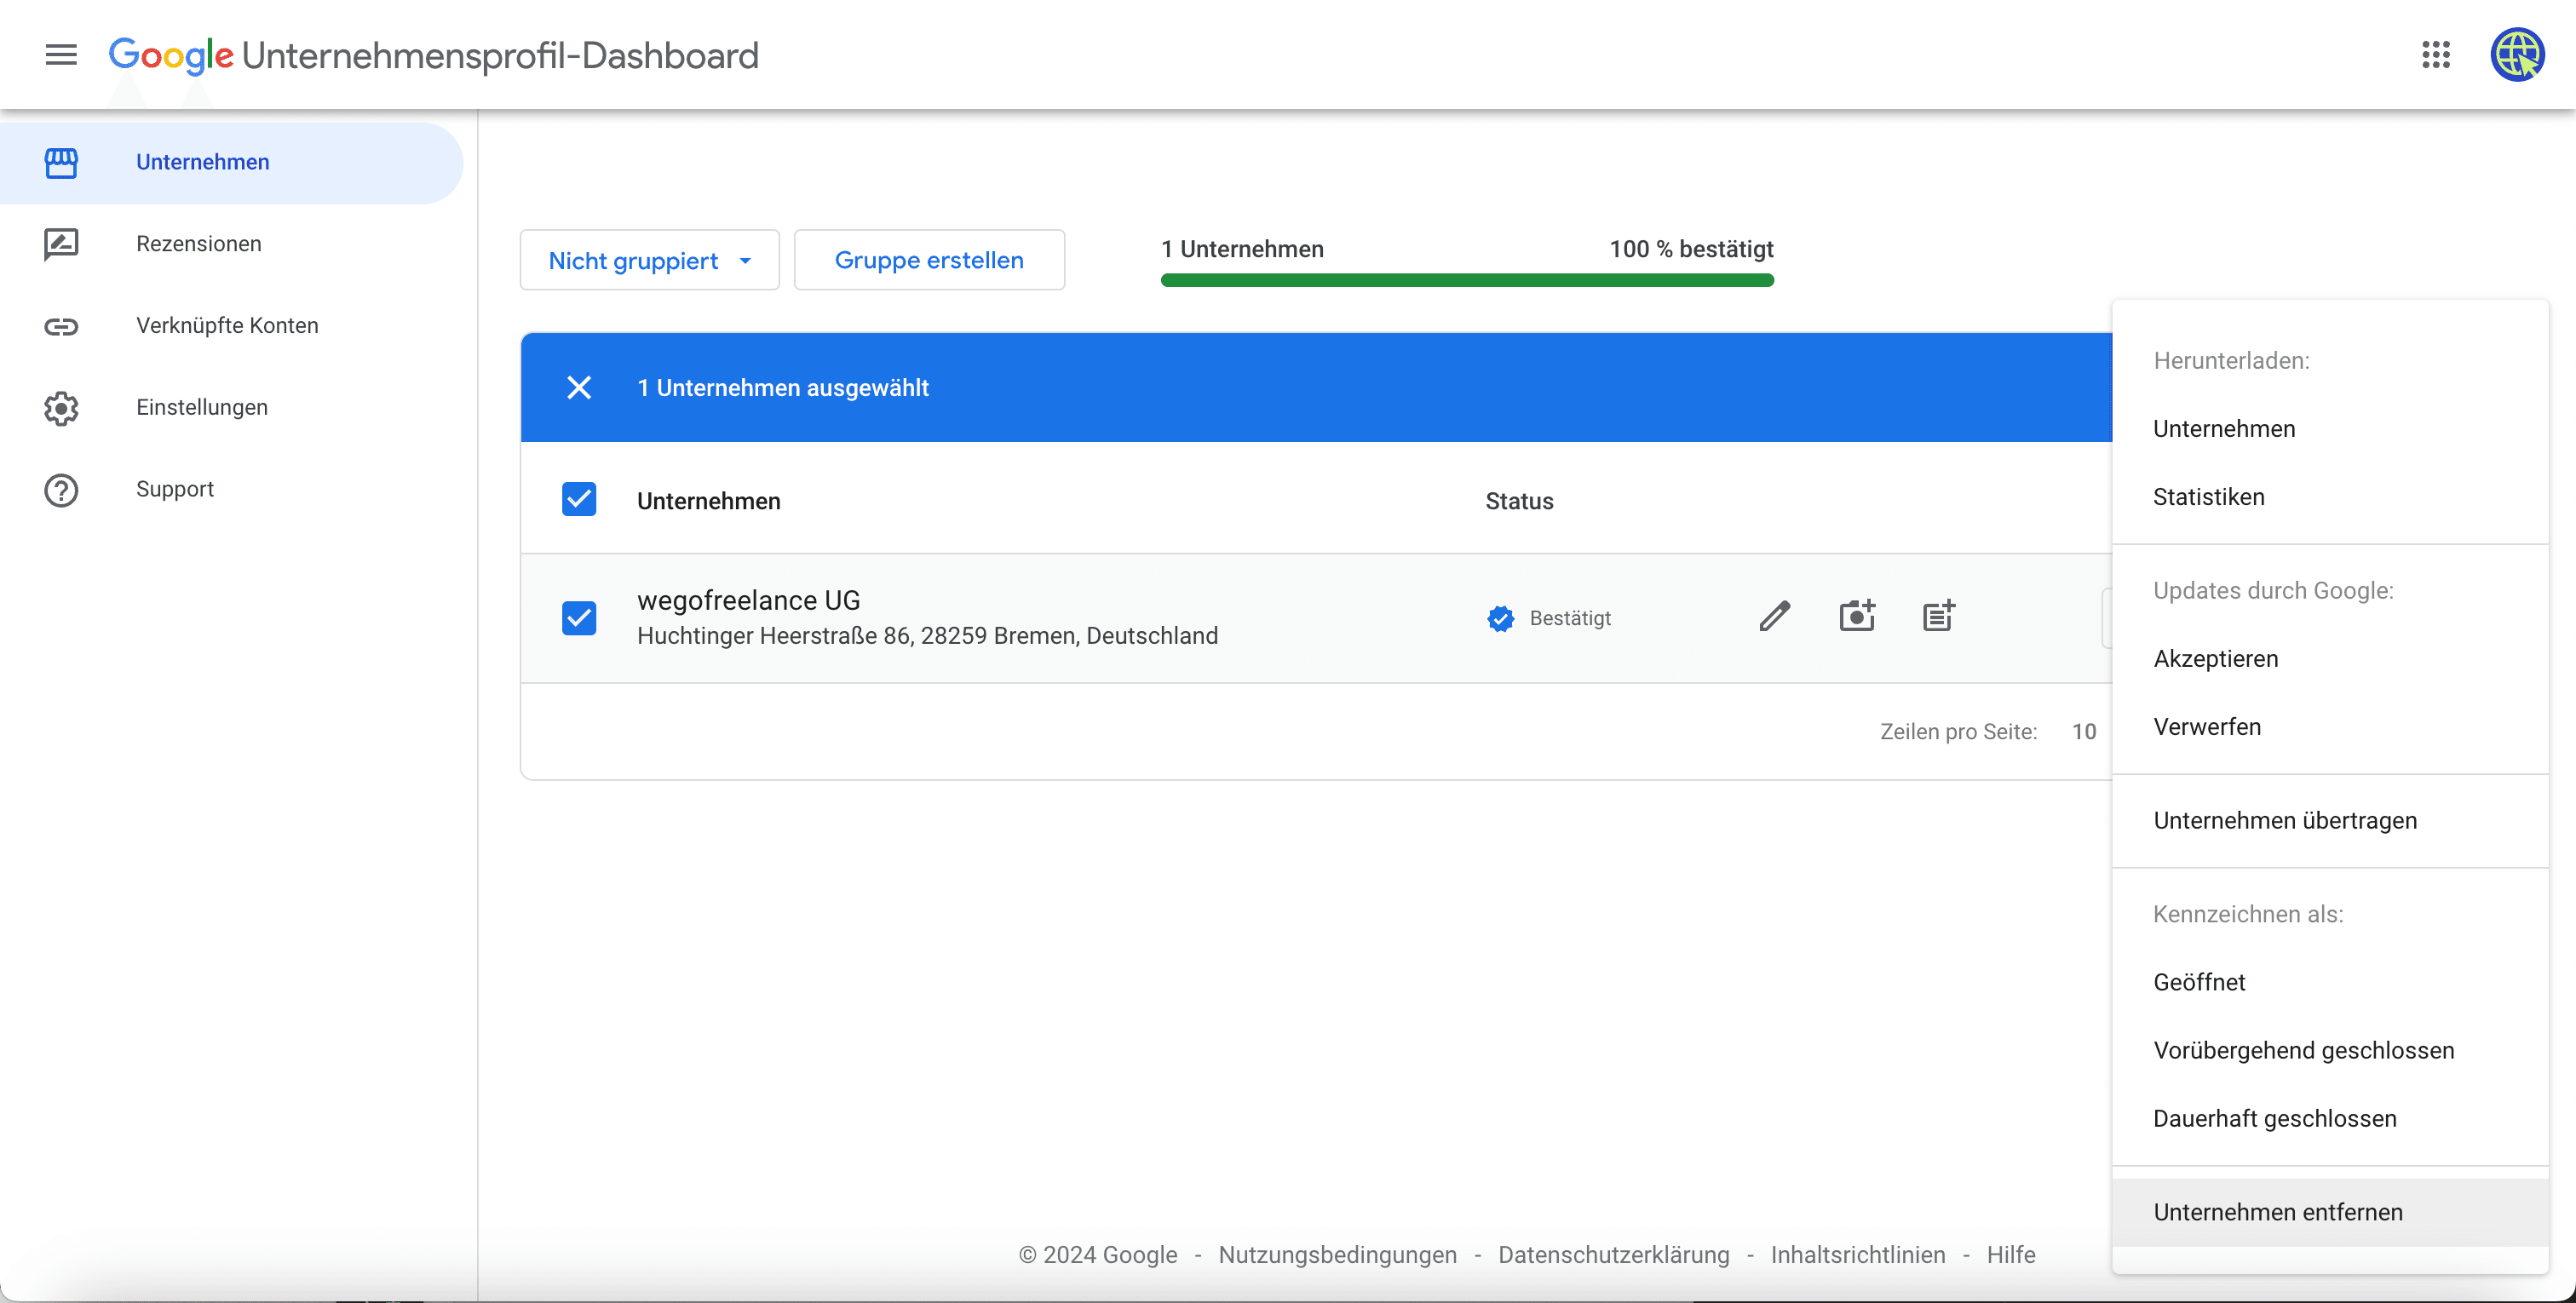Click the Support question mark icon
The height and width of the screenshot is (1303, 2576).
tap(61, 490)
